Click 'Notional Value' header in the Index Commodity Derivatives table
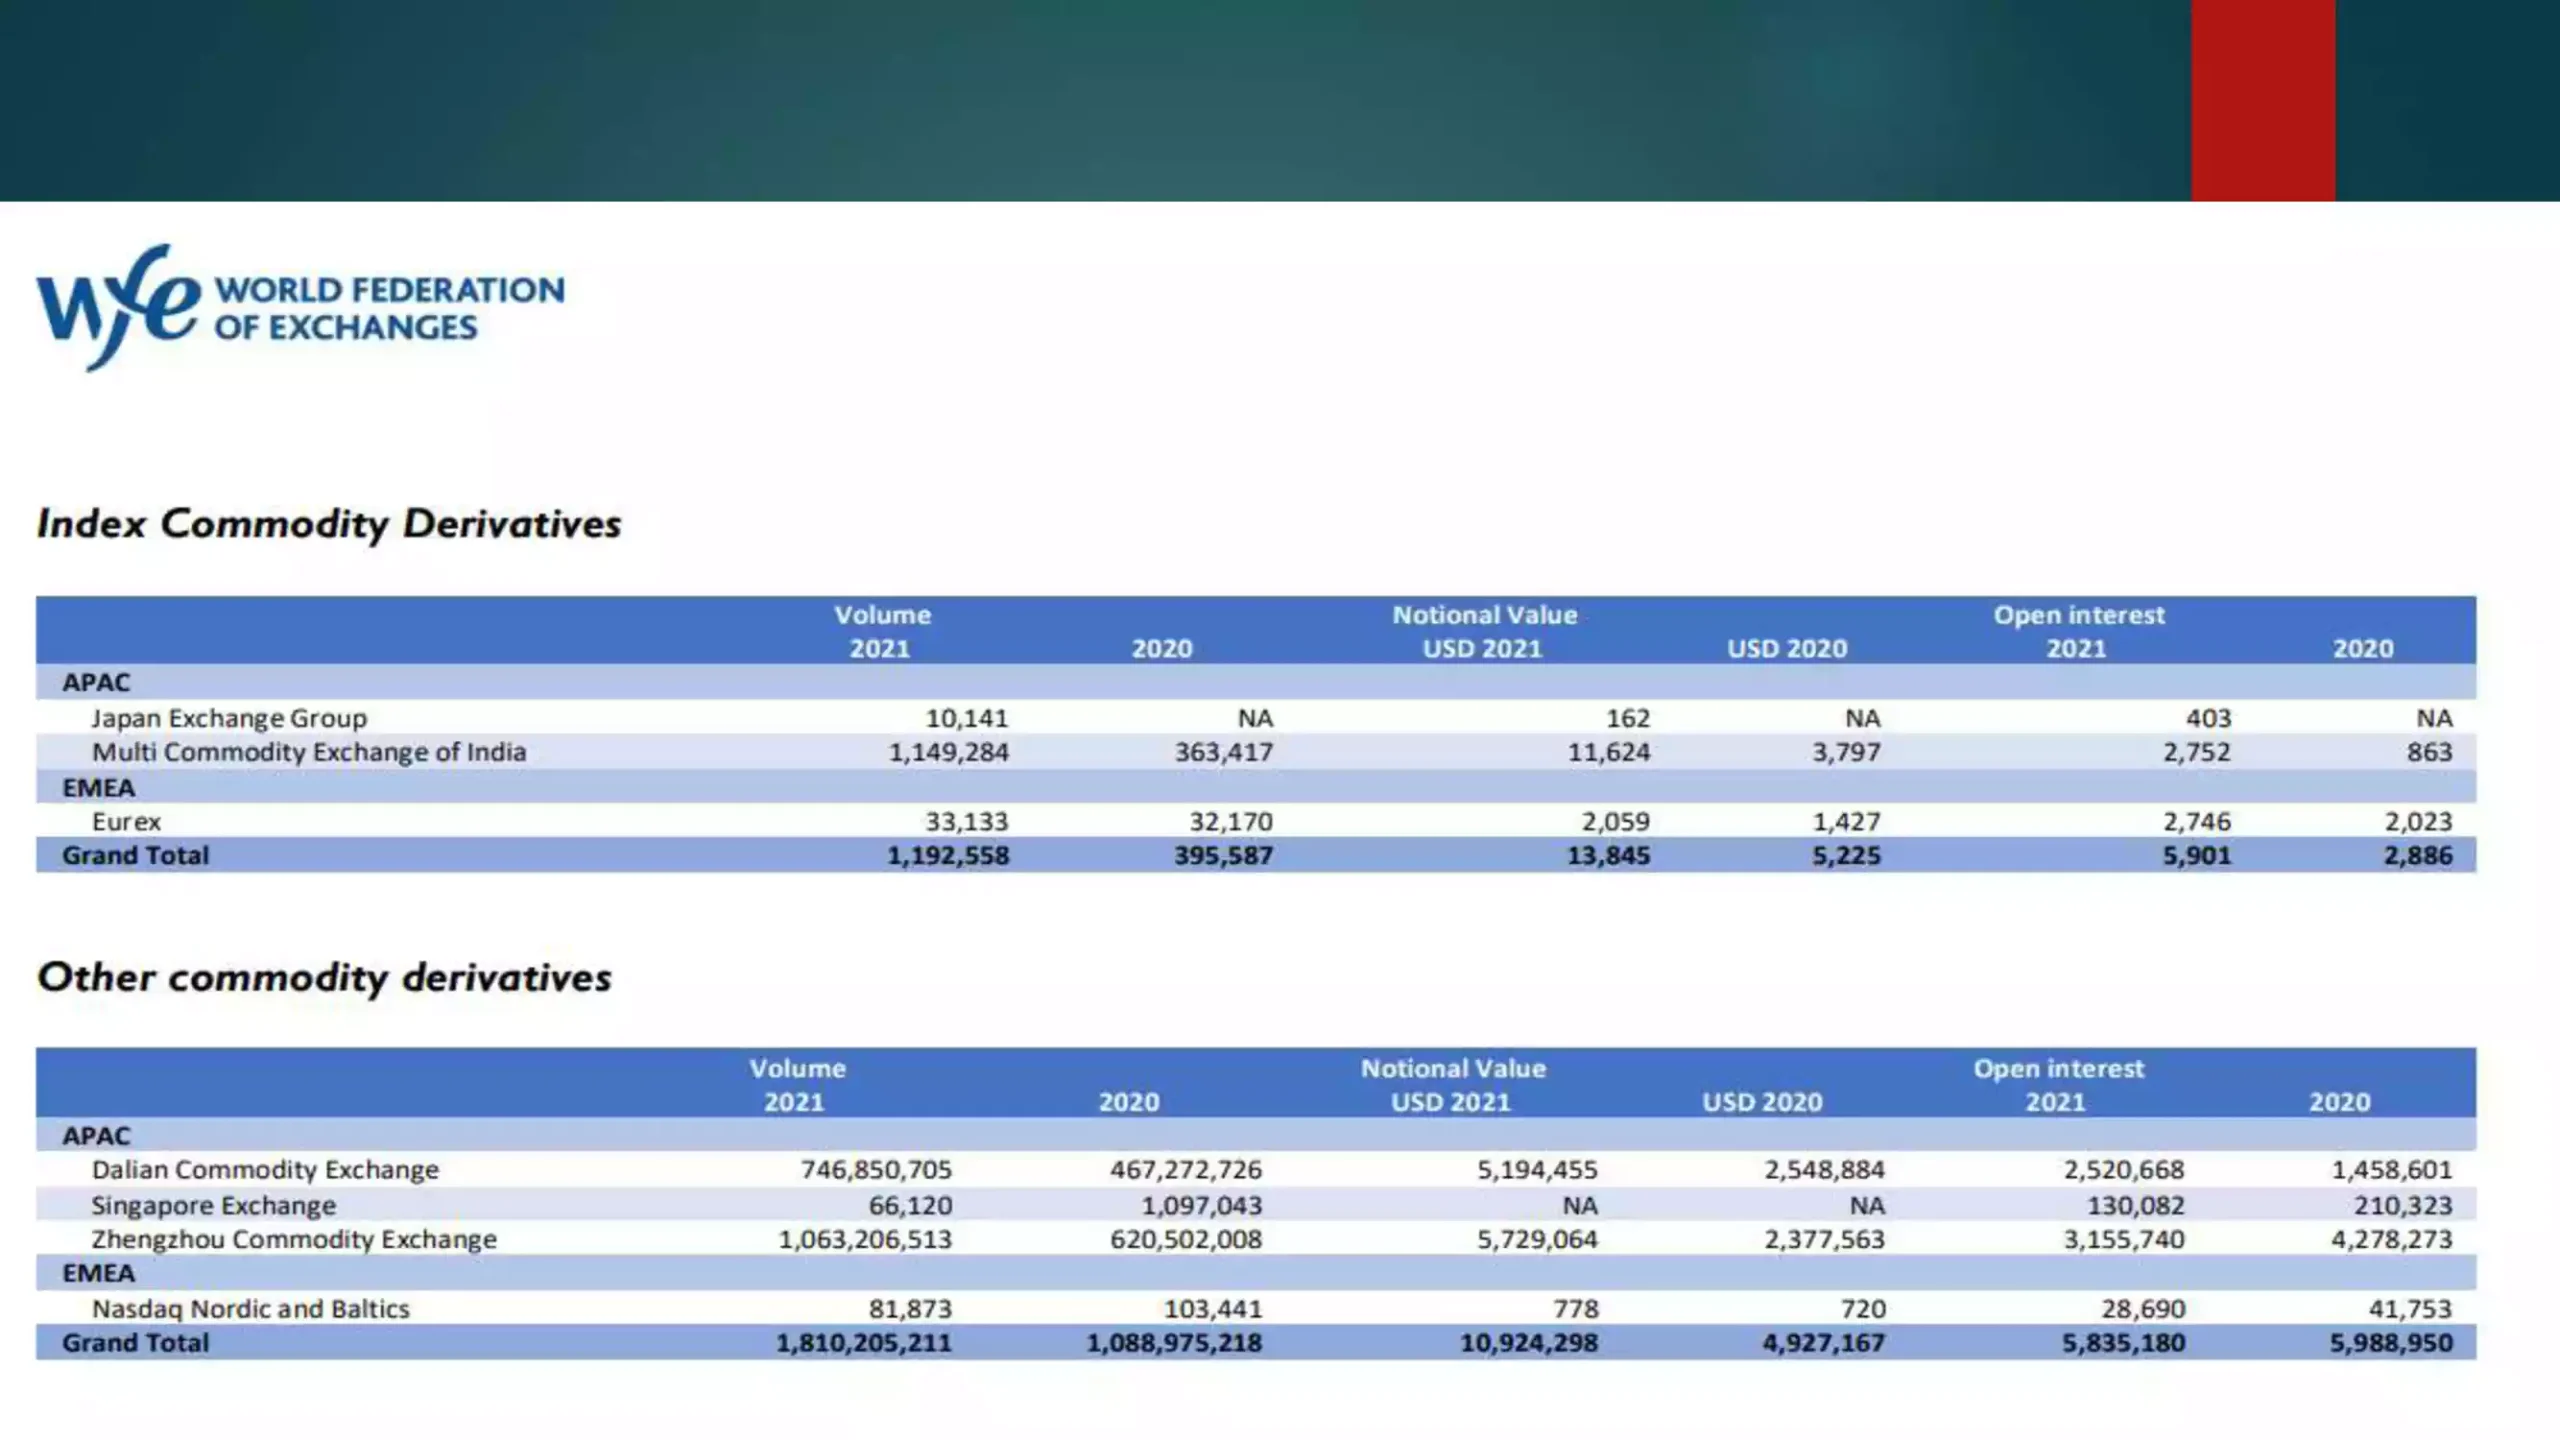This screenshot has width=2560, height=1440. point(1485,615)
